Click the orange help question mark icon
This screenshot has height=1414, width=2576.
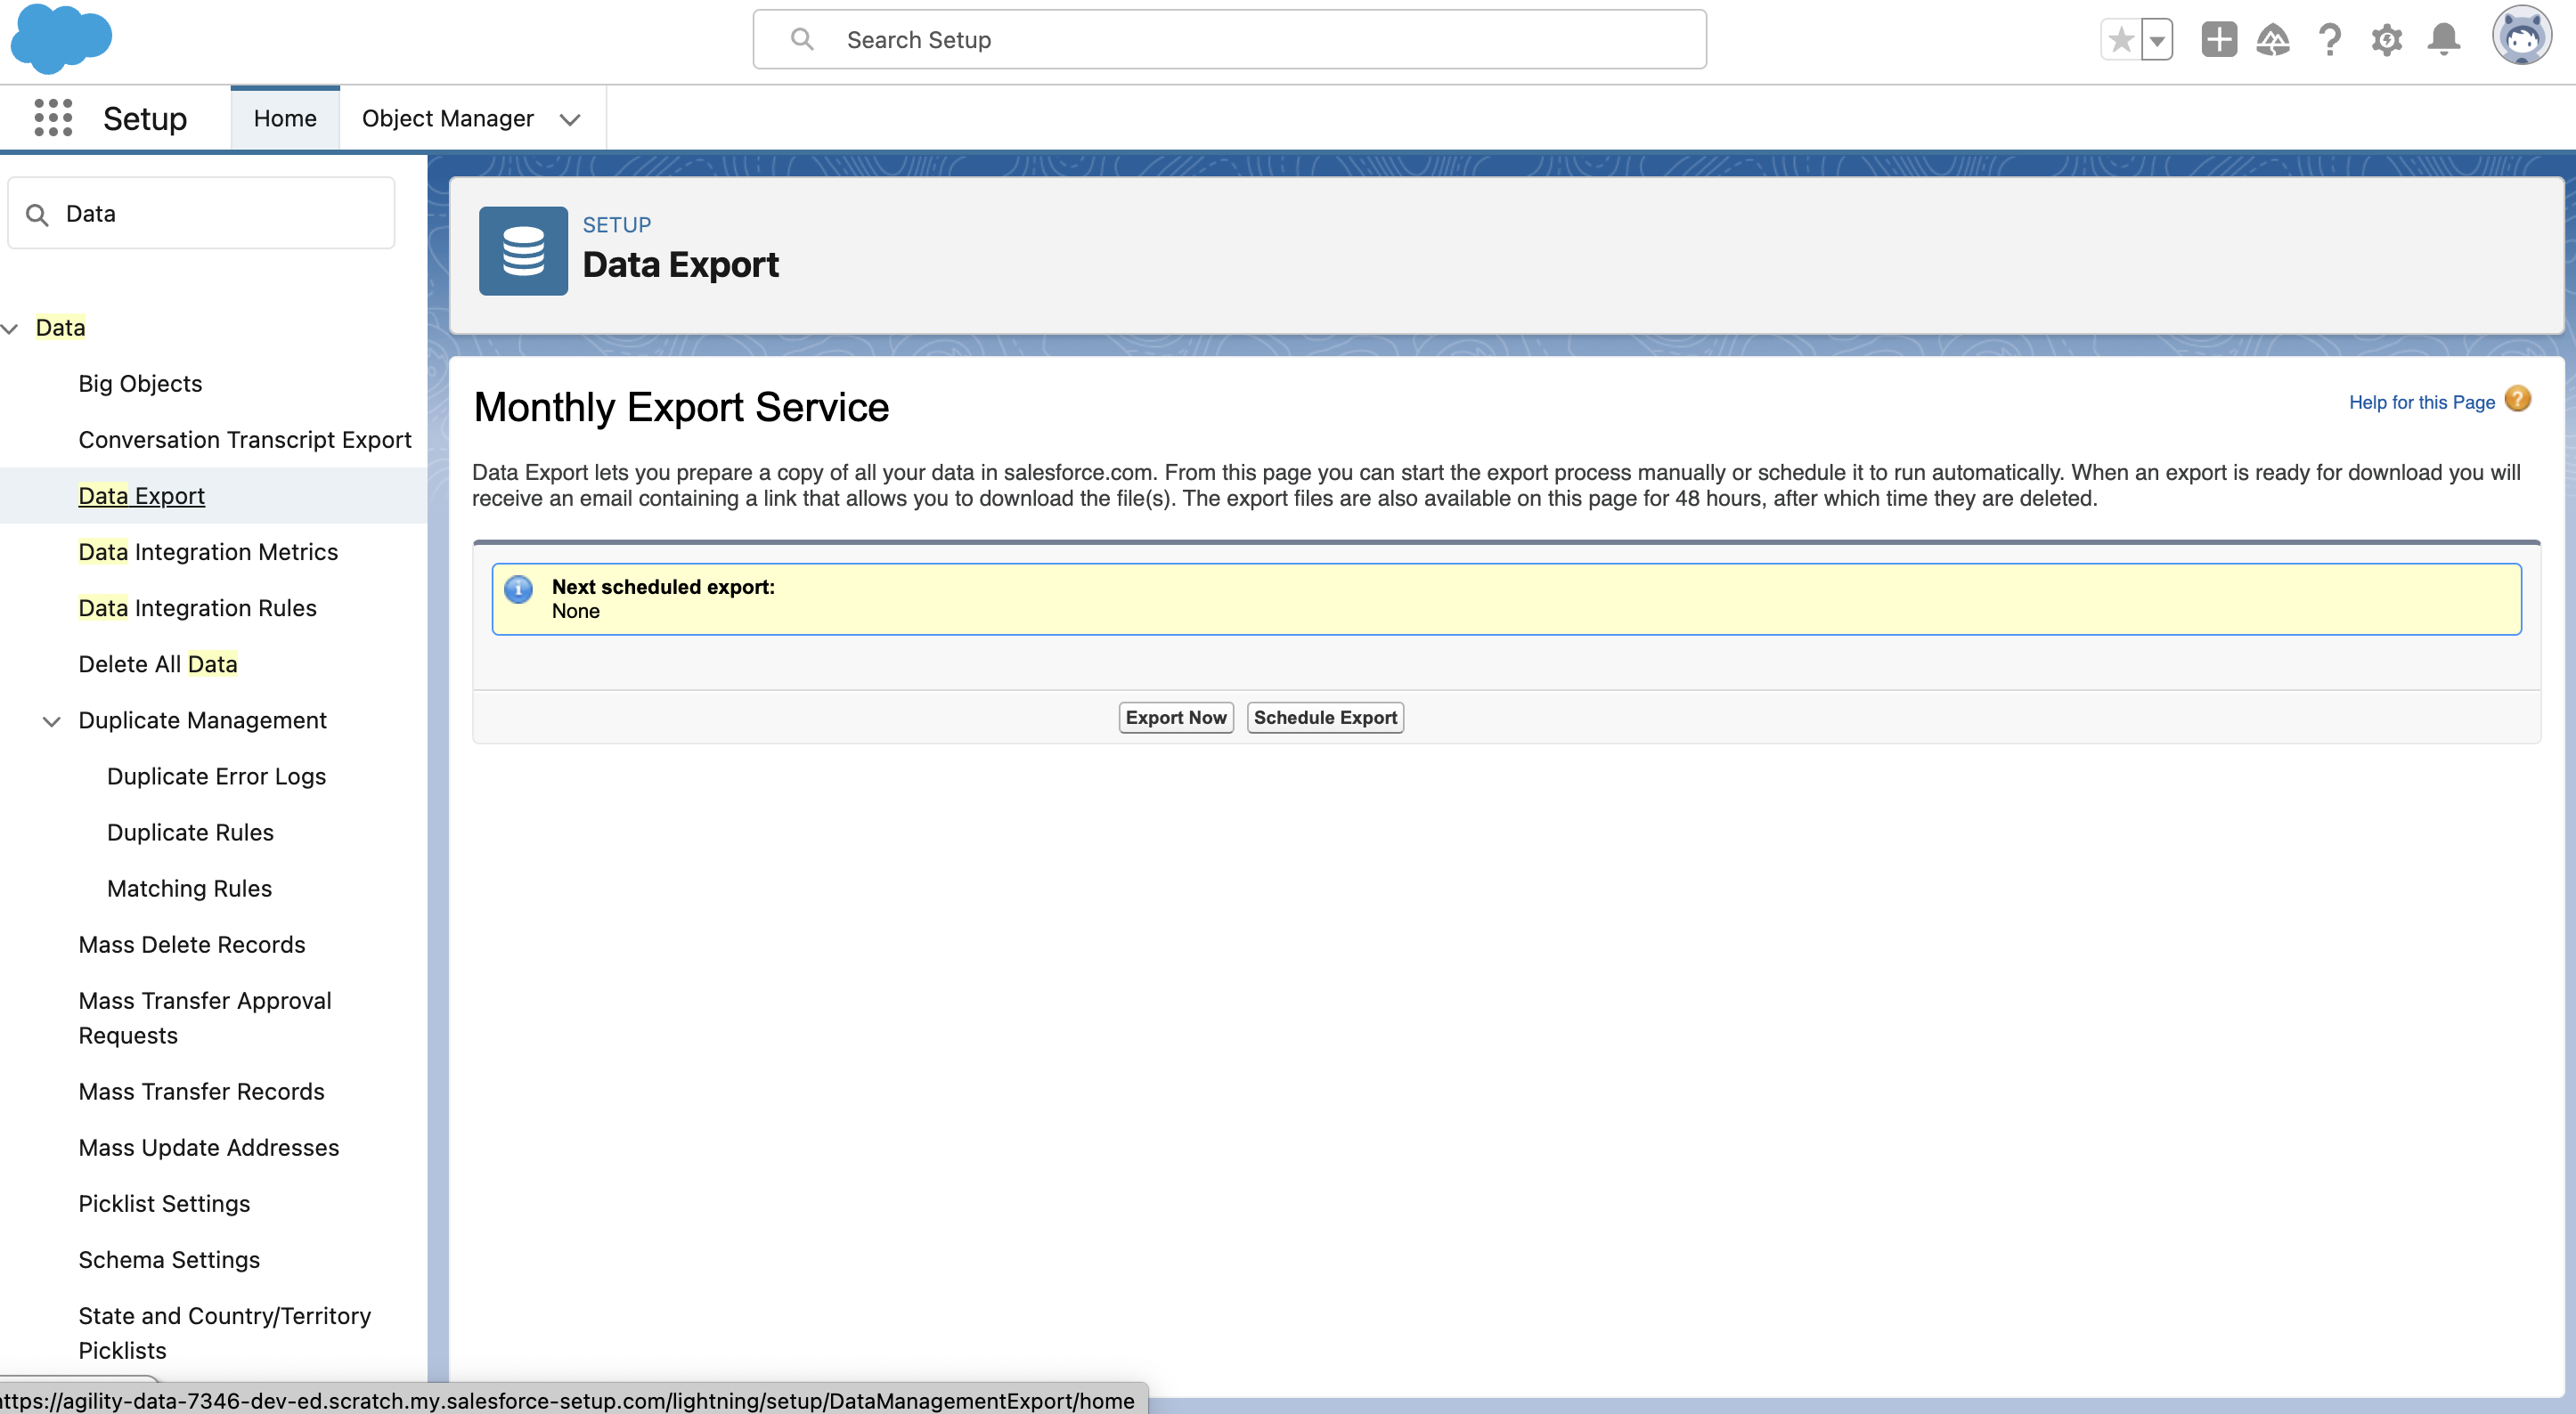(2517, 399)
